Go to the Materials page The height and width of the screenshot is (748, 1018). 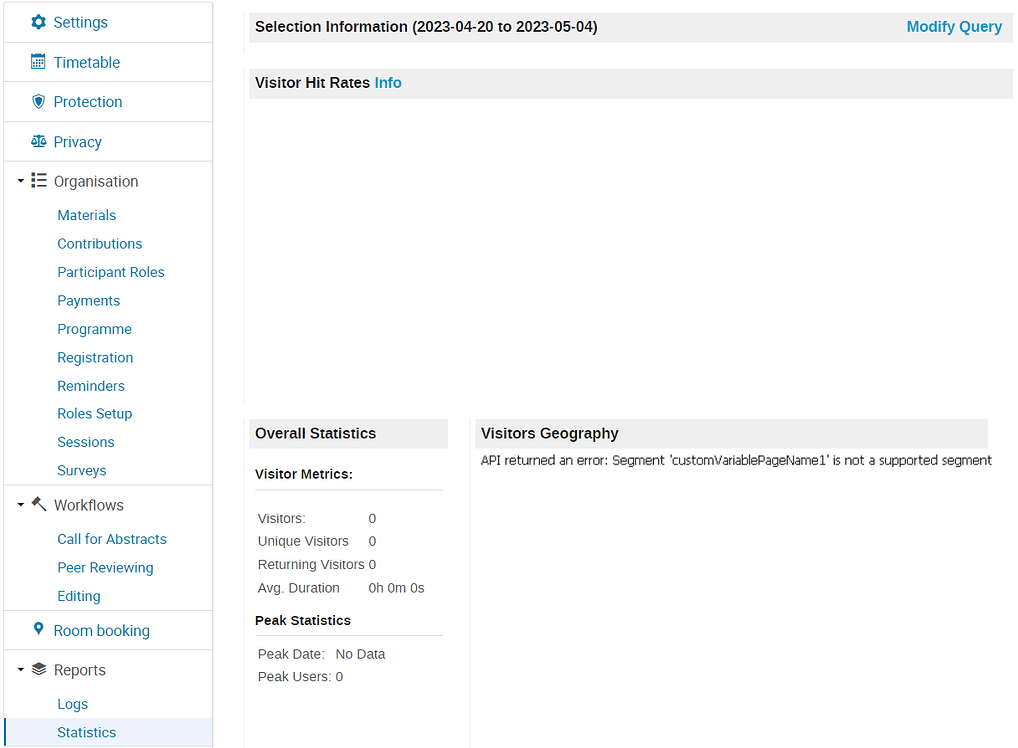tap(86, 215)
